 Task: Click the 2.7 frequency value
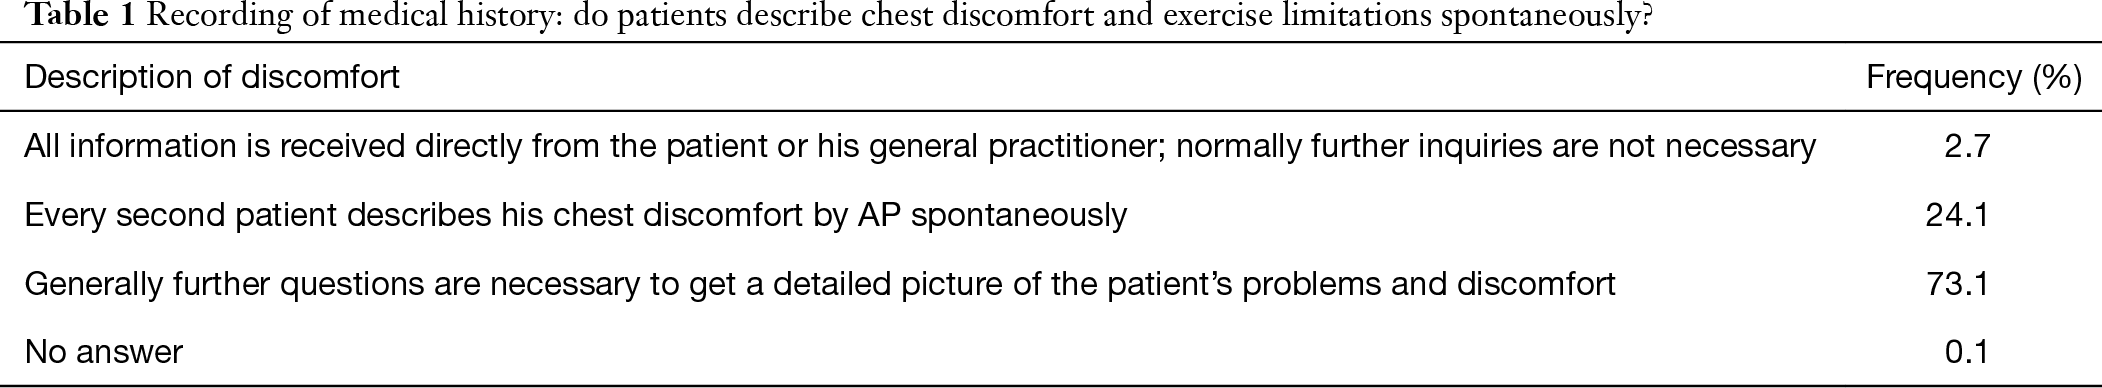pyautogui.click(x=1966, y=147)
